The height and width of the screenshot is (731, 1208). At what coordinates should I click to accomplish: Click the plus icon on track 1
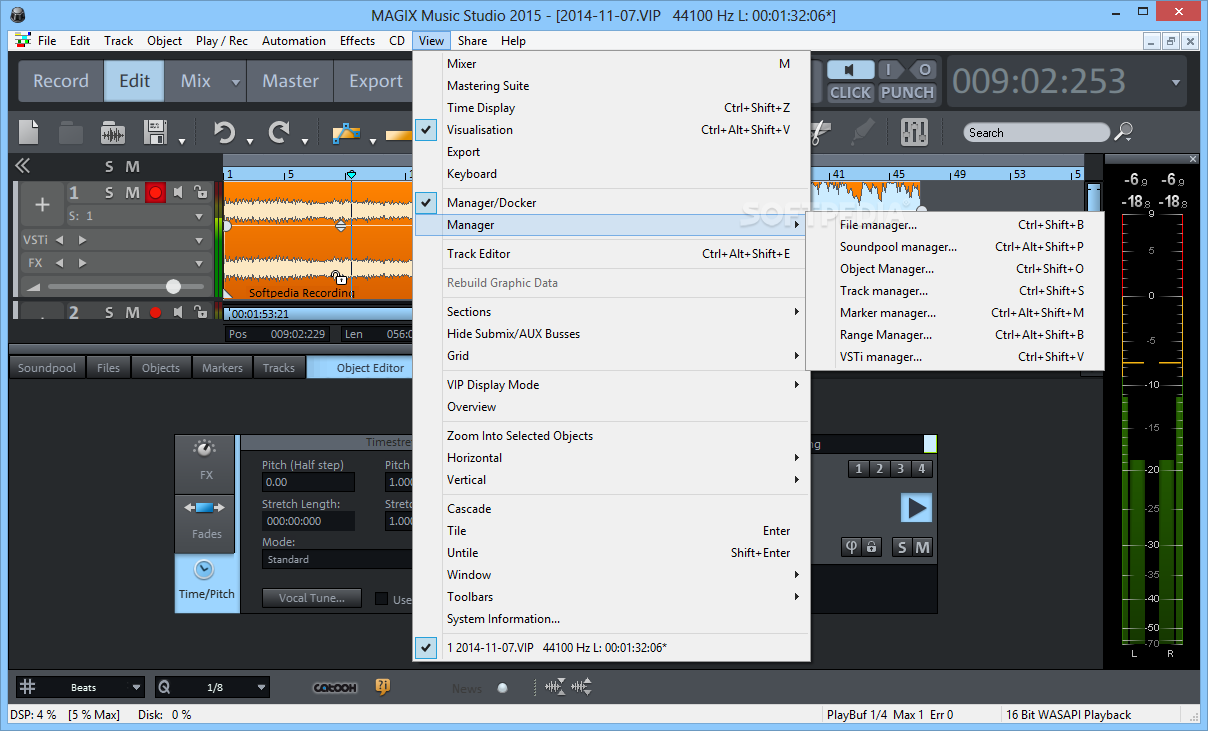click(x=42, y=205)
